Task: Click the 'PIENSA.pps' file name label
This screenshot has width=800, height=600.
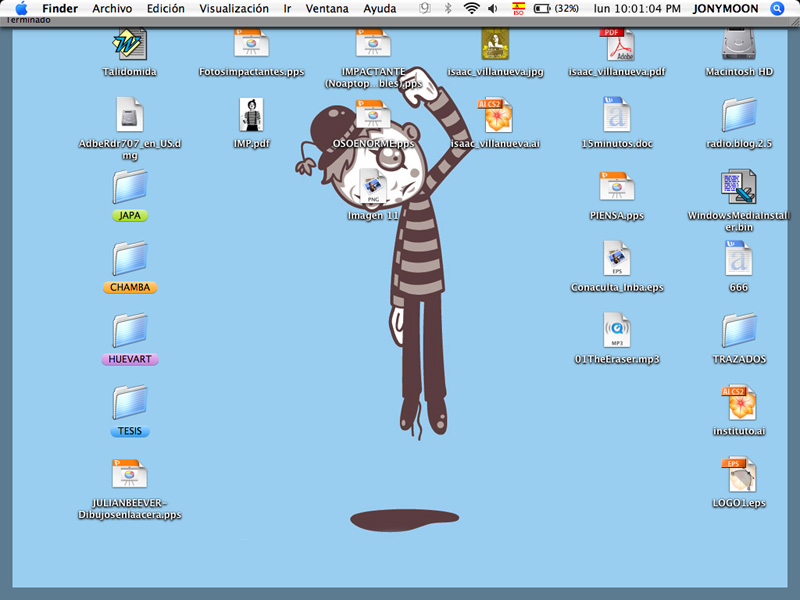Action: point(617,215)
